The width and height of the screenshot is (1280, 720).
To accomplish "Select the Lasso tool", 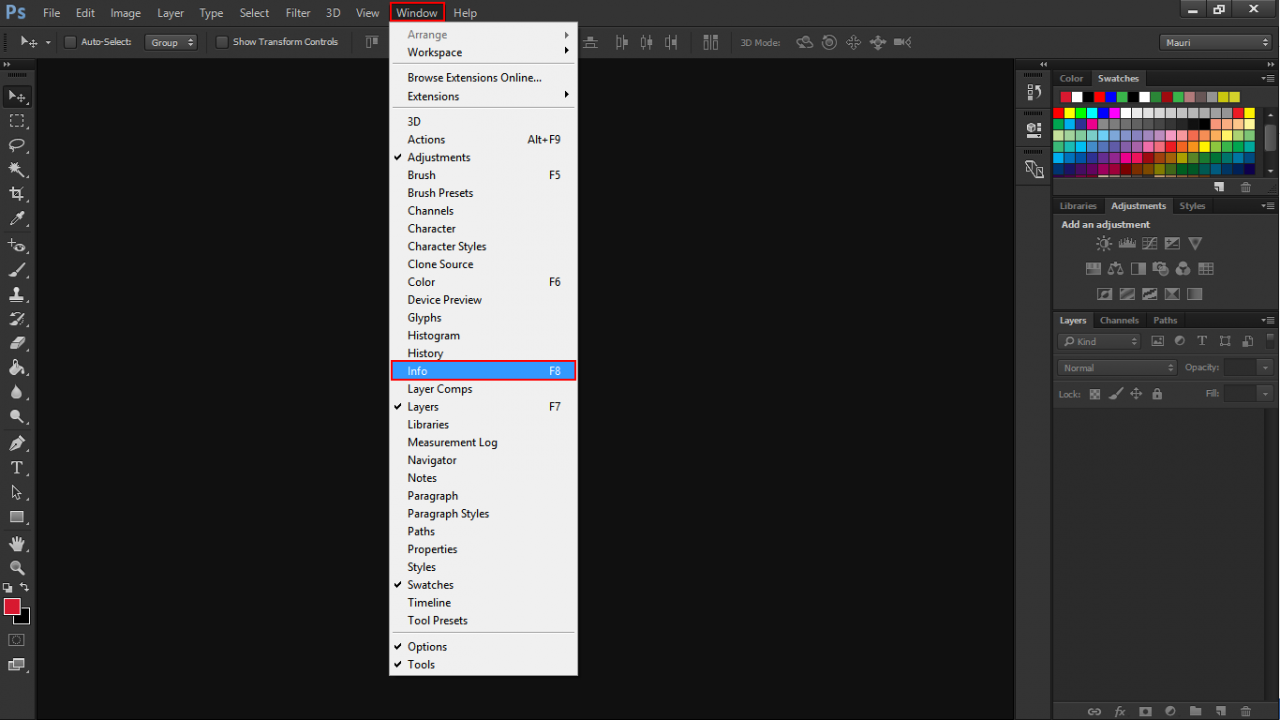I will tap(17, 145).
